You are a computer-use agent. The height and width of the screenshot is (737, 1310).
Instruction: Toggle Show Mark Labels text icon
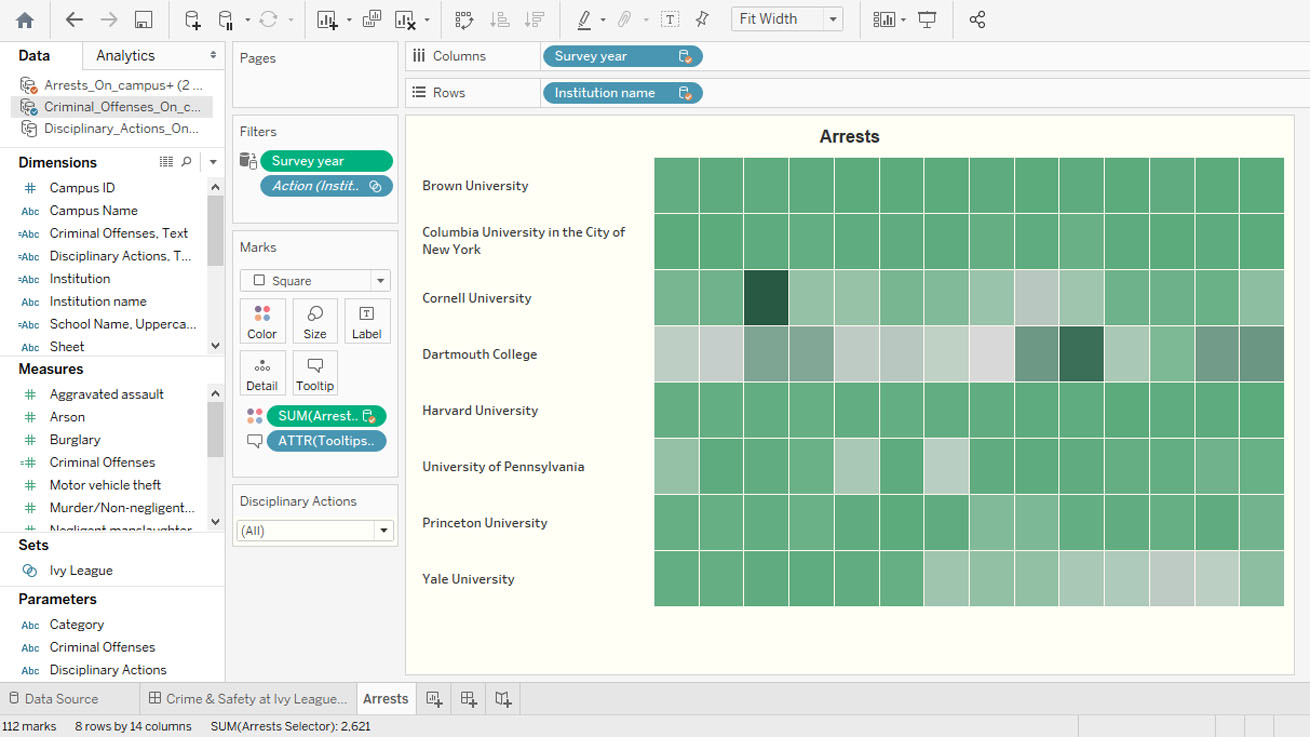tap(670, 19)
